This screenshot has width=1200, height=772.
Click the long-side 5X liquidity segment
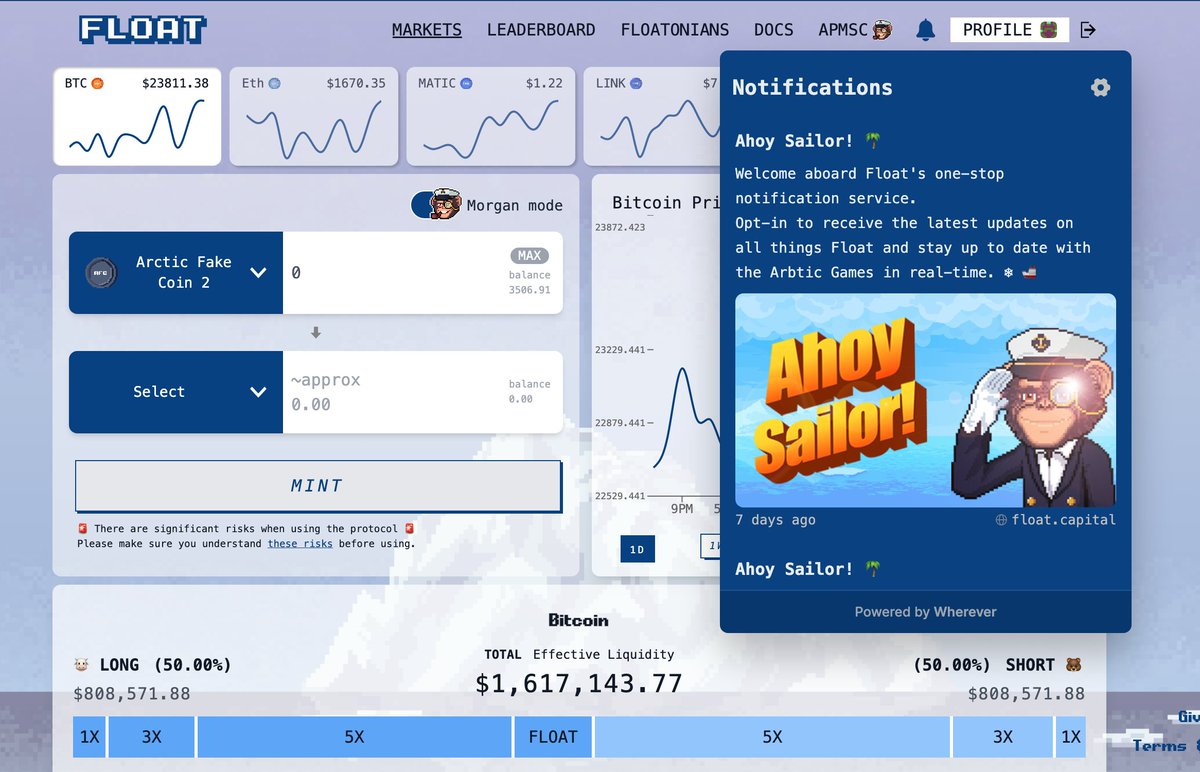pyautogui.click(x=354, y=737)
